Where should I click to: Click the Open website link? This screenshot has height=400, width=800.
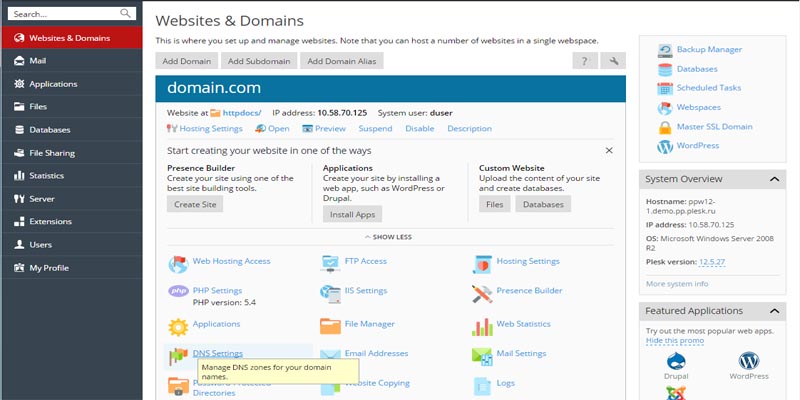279,129
